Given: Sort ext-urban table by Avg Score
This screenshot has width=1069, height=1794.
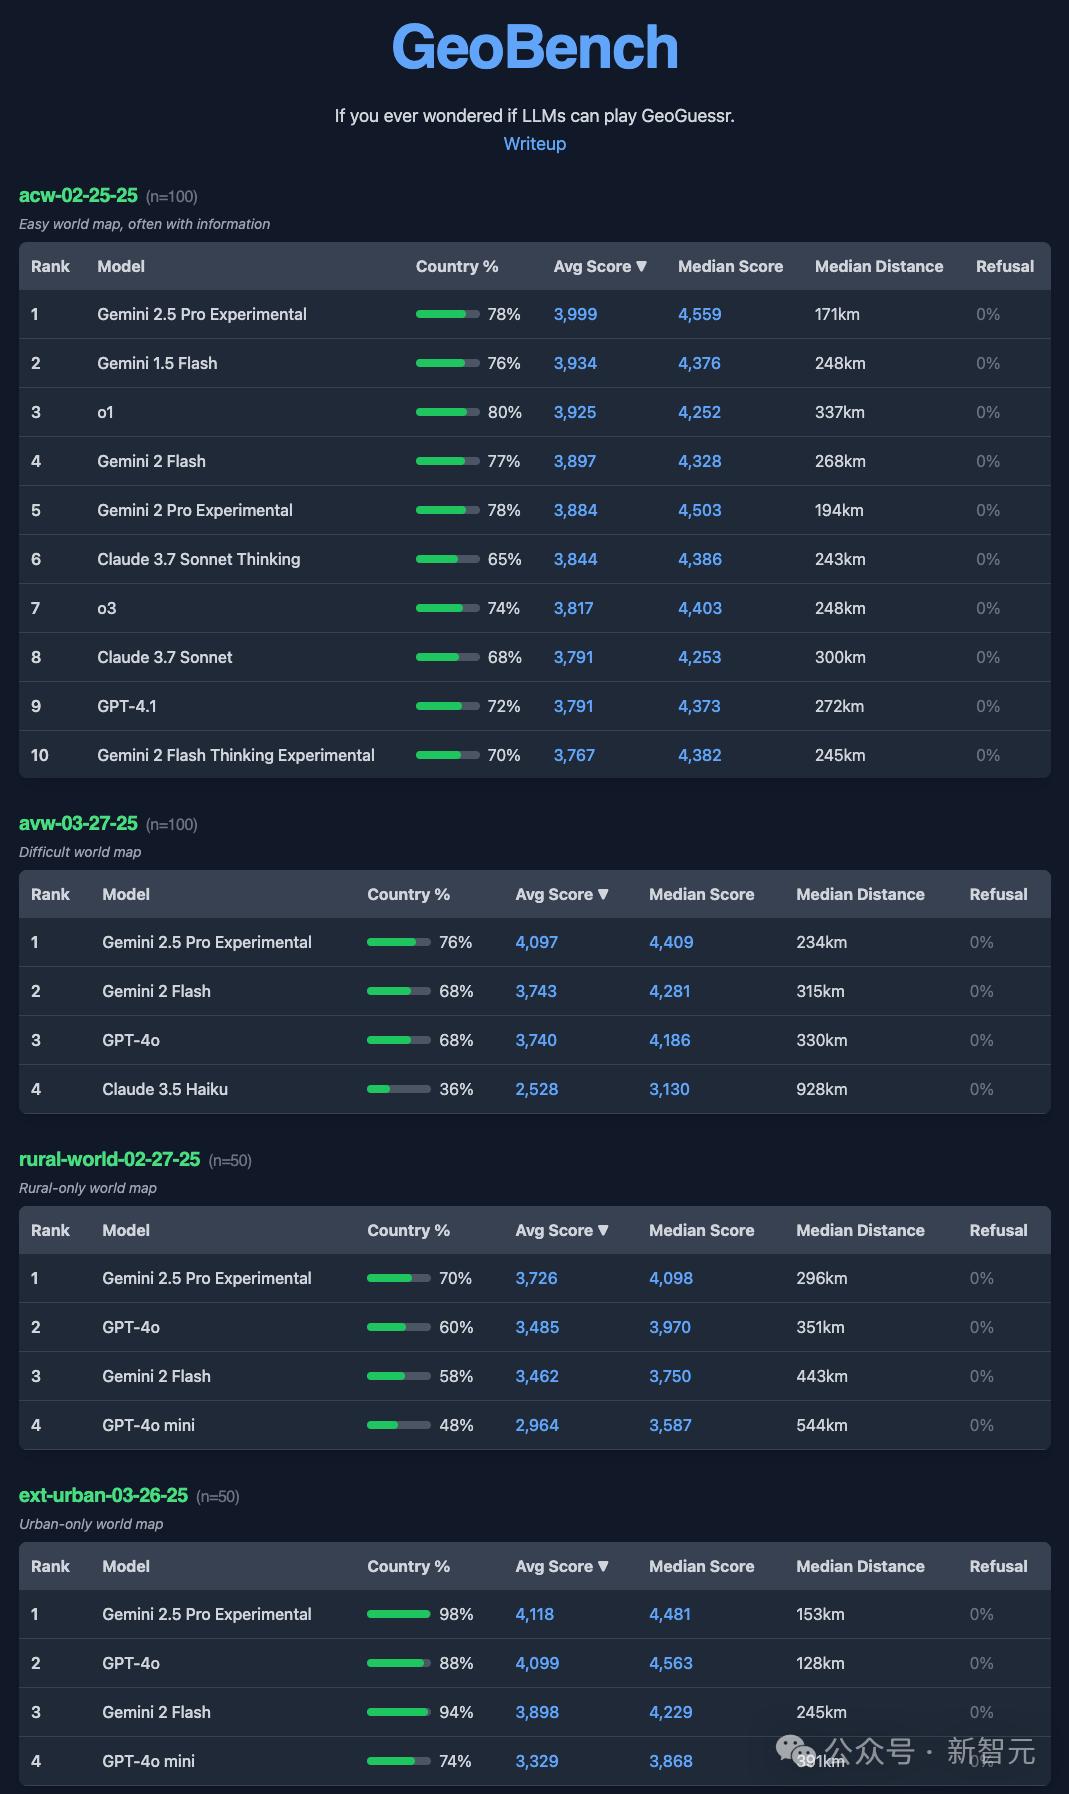Looking at the screenshot, I should (561, 1566).
